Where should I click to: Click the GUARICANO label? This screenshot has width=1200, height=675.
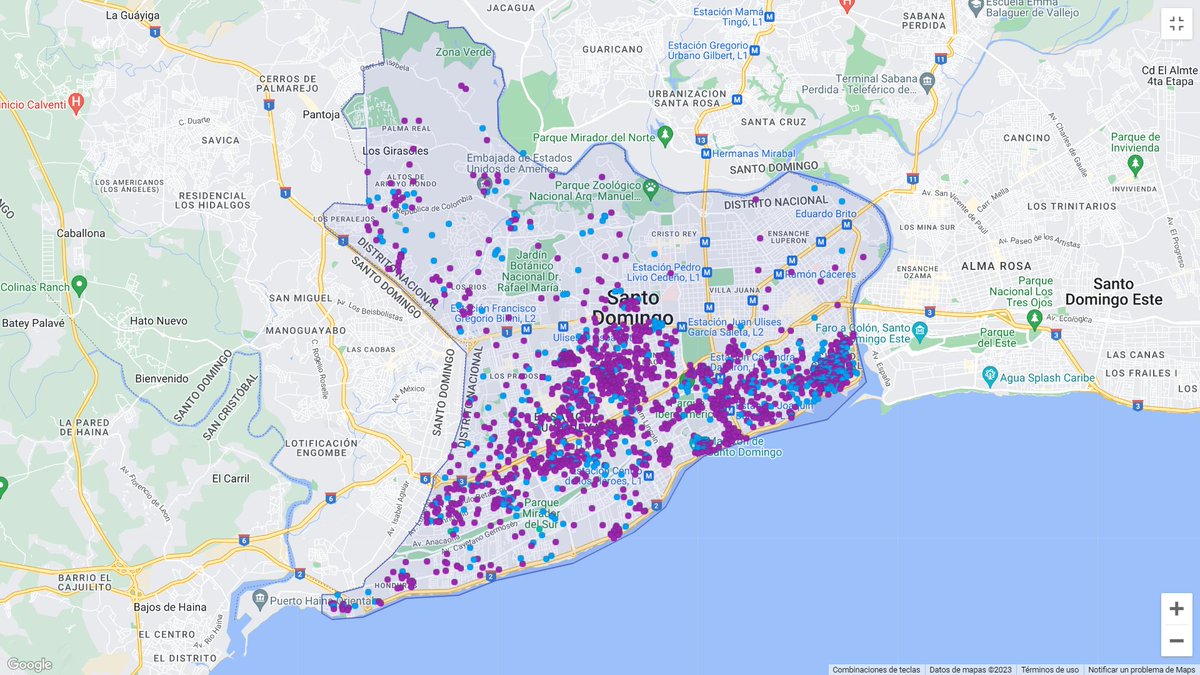coord(612,48)
